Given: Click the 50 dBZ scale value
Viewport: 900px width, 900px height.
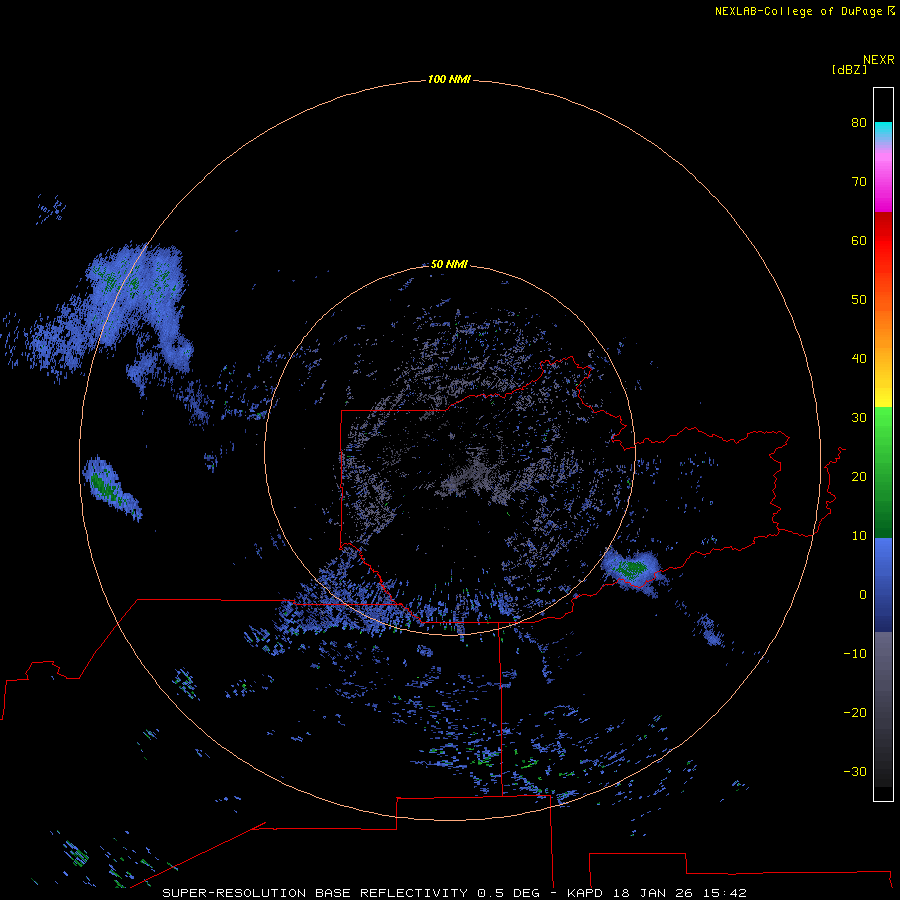Looking at the screenshot, I should 859,300.
